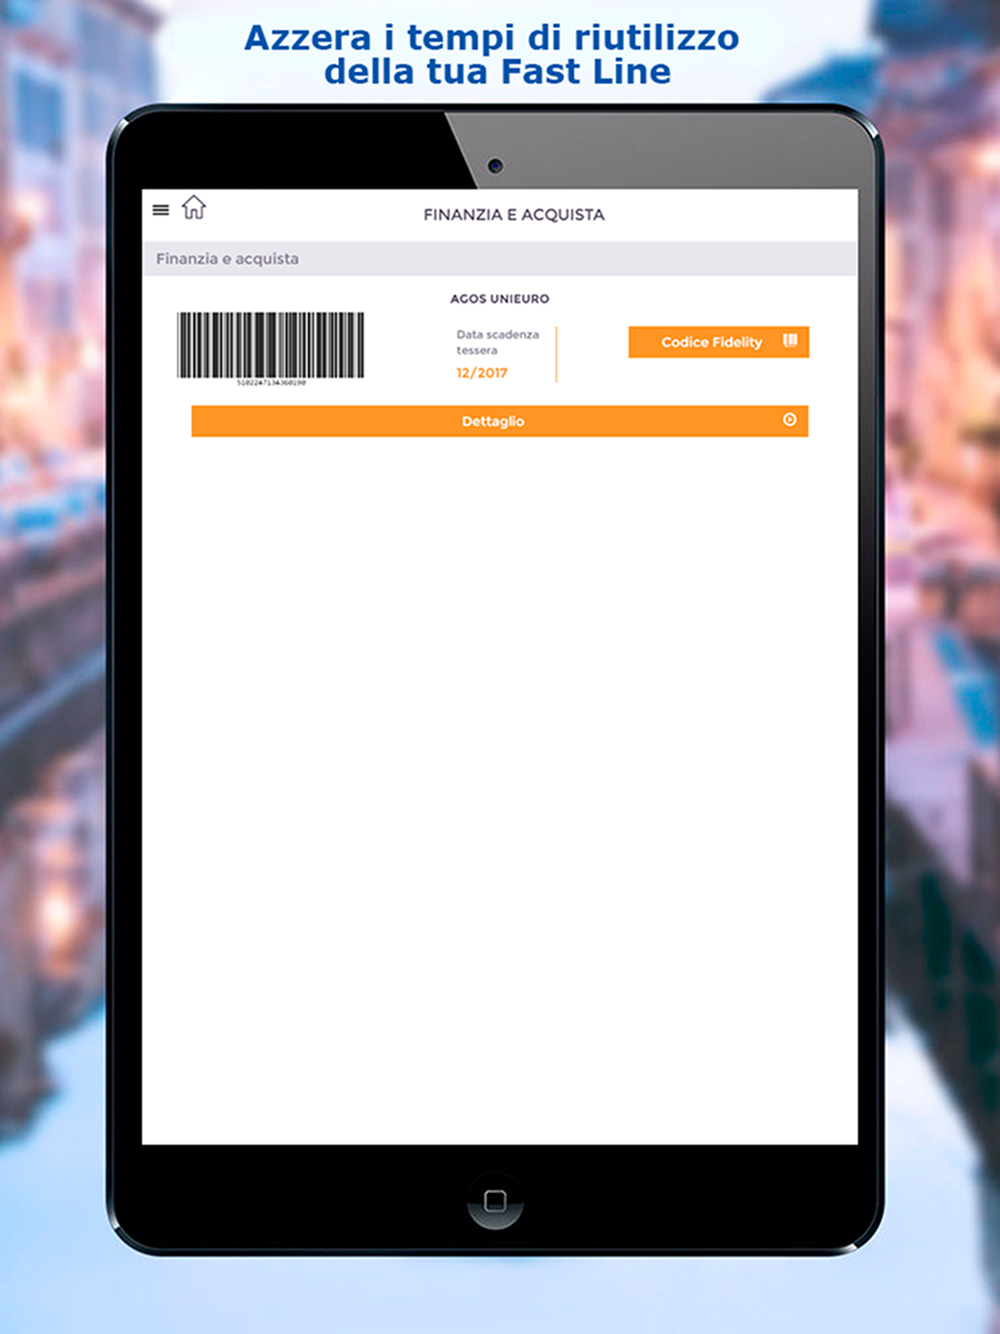Open the hamburger menu icon
Screen dimensions: 1000x1334
pyautogui.click(x=160, y=210)
